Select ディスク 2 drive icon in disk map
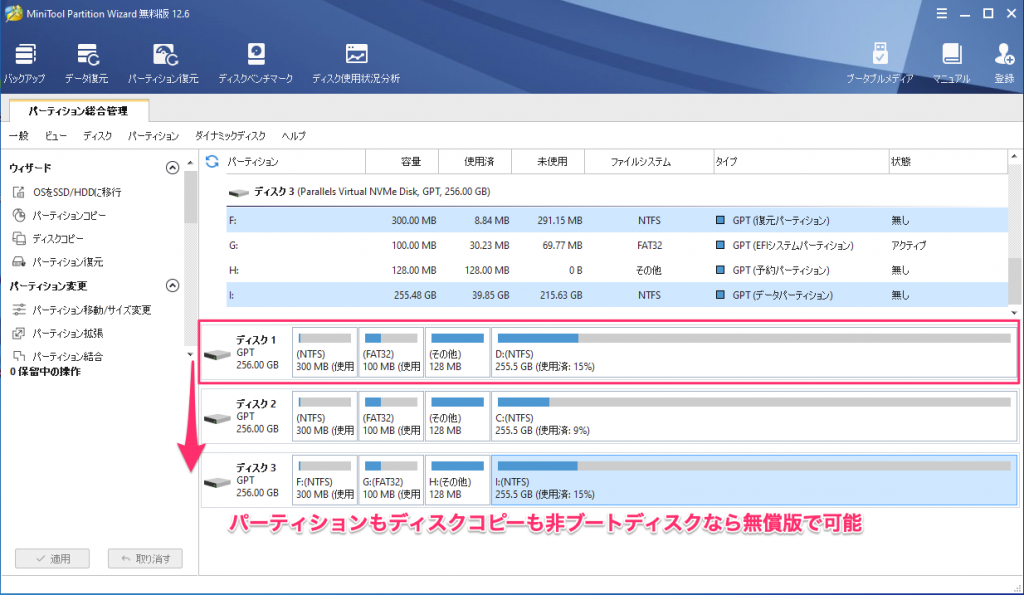 point(217,419)
